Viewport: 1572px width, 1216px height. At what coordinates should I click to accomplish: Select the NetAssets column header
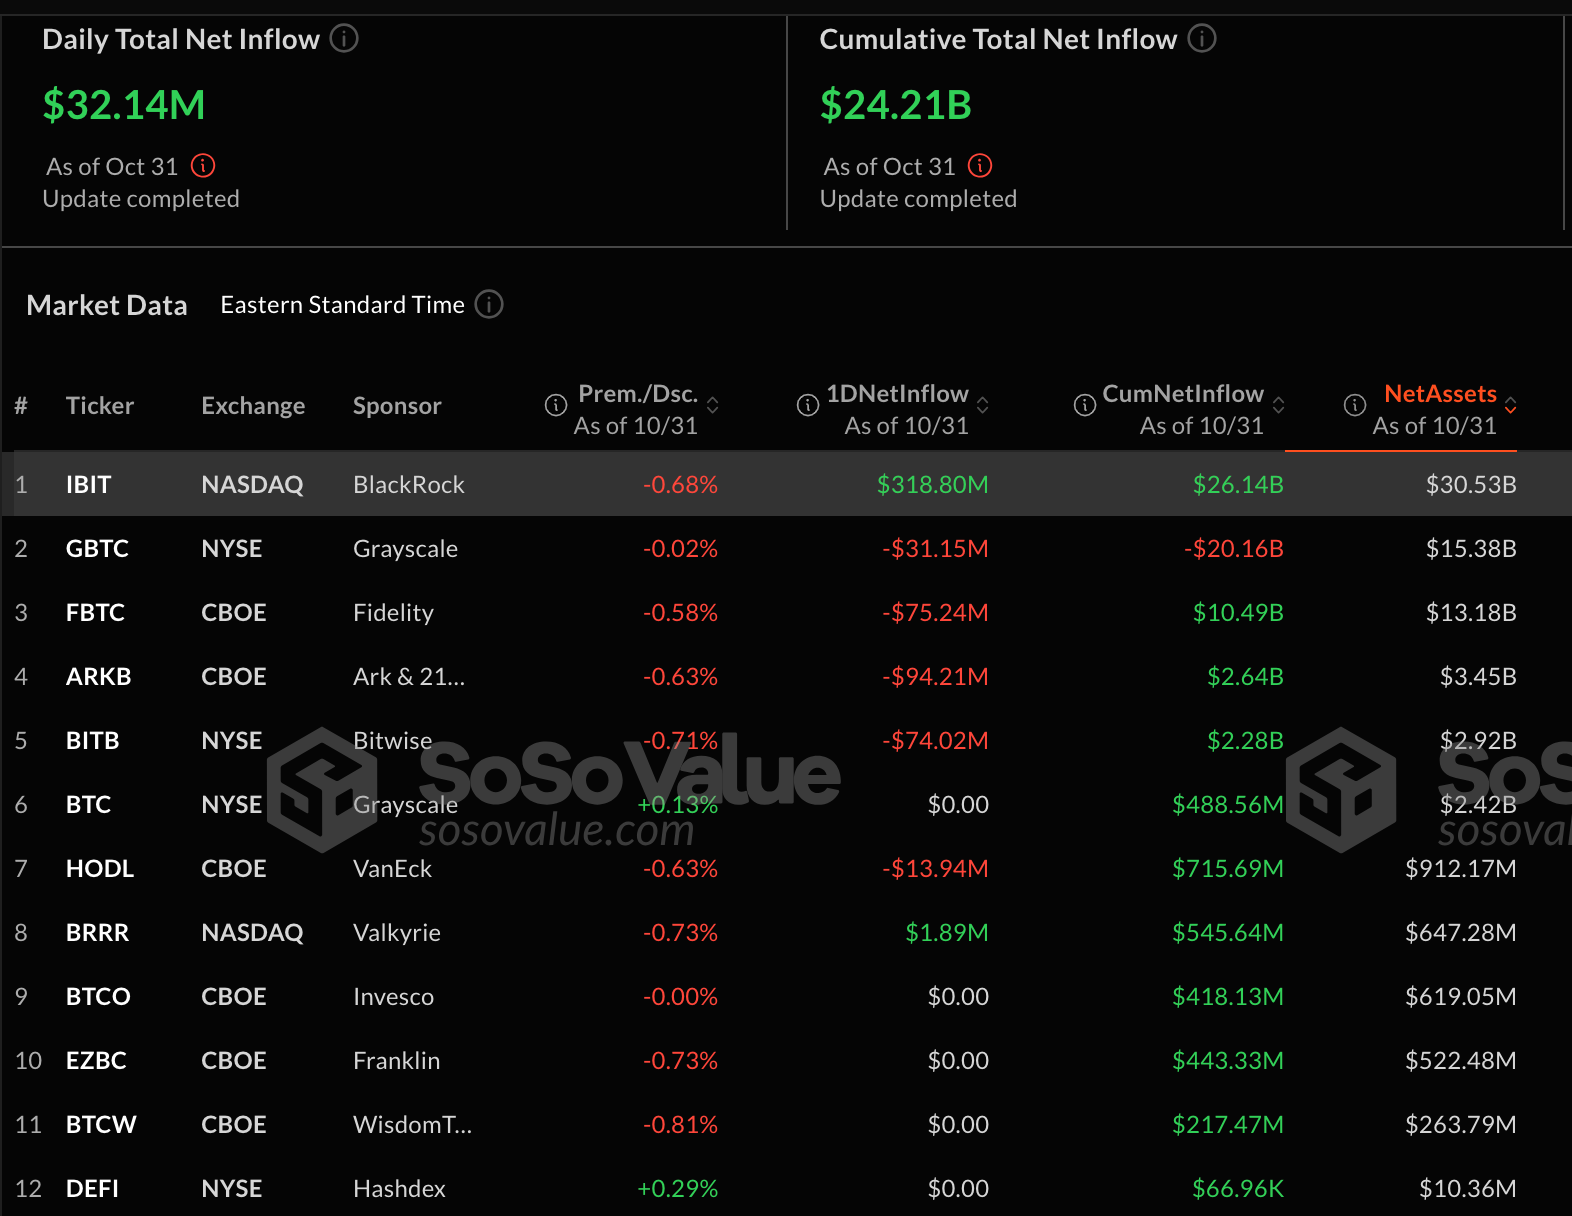coord(1440,394)
